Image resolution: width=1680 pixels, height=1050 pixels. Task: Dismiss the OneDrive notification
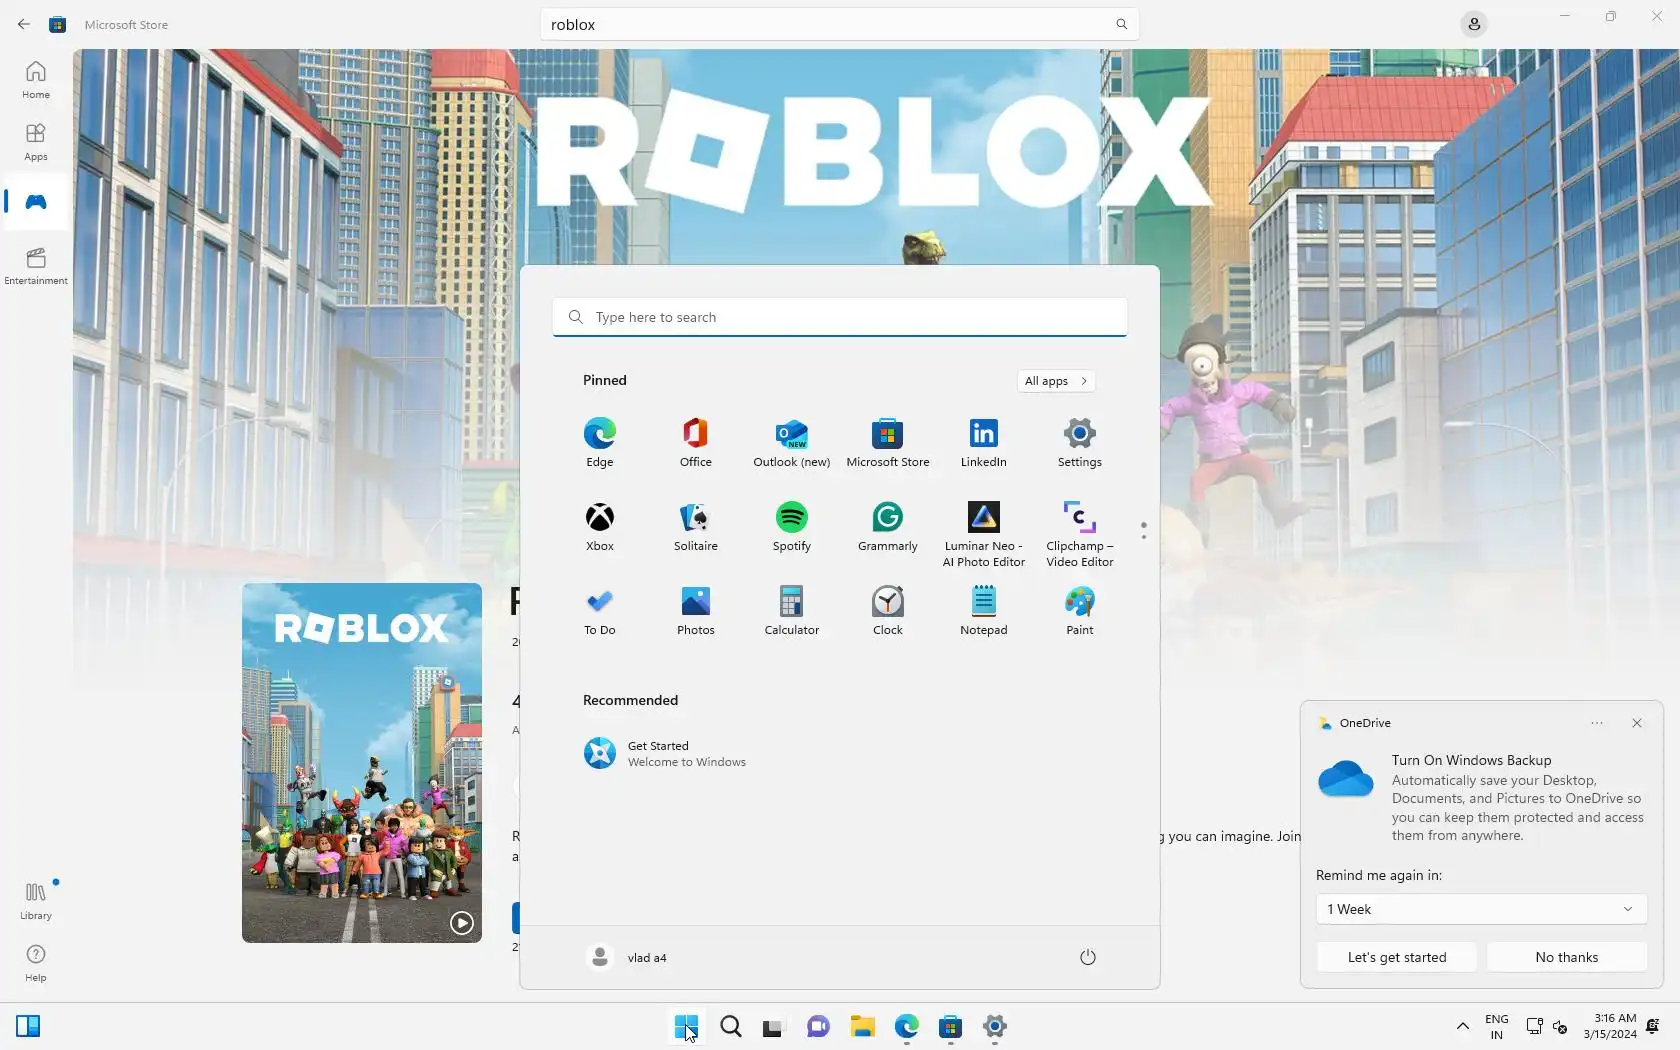click(1637, 723)
